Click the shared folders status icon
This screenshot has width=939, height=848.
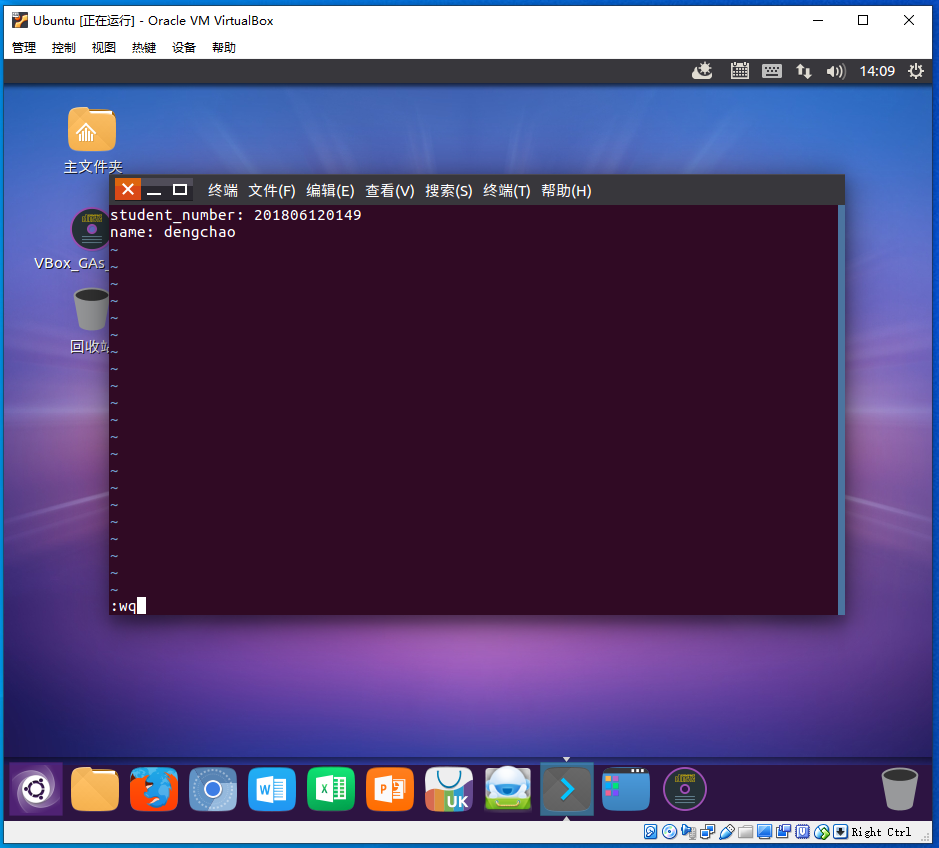click(x=746, y=832)
